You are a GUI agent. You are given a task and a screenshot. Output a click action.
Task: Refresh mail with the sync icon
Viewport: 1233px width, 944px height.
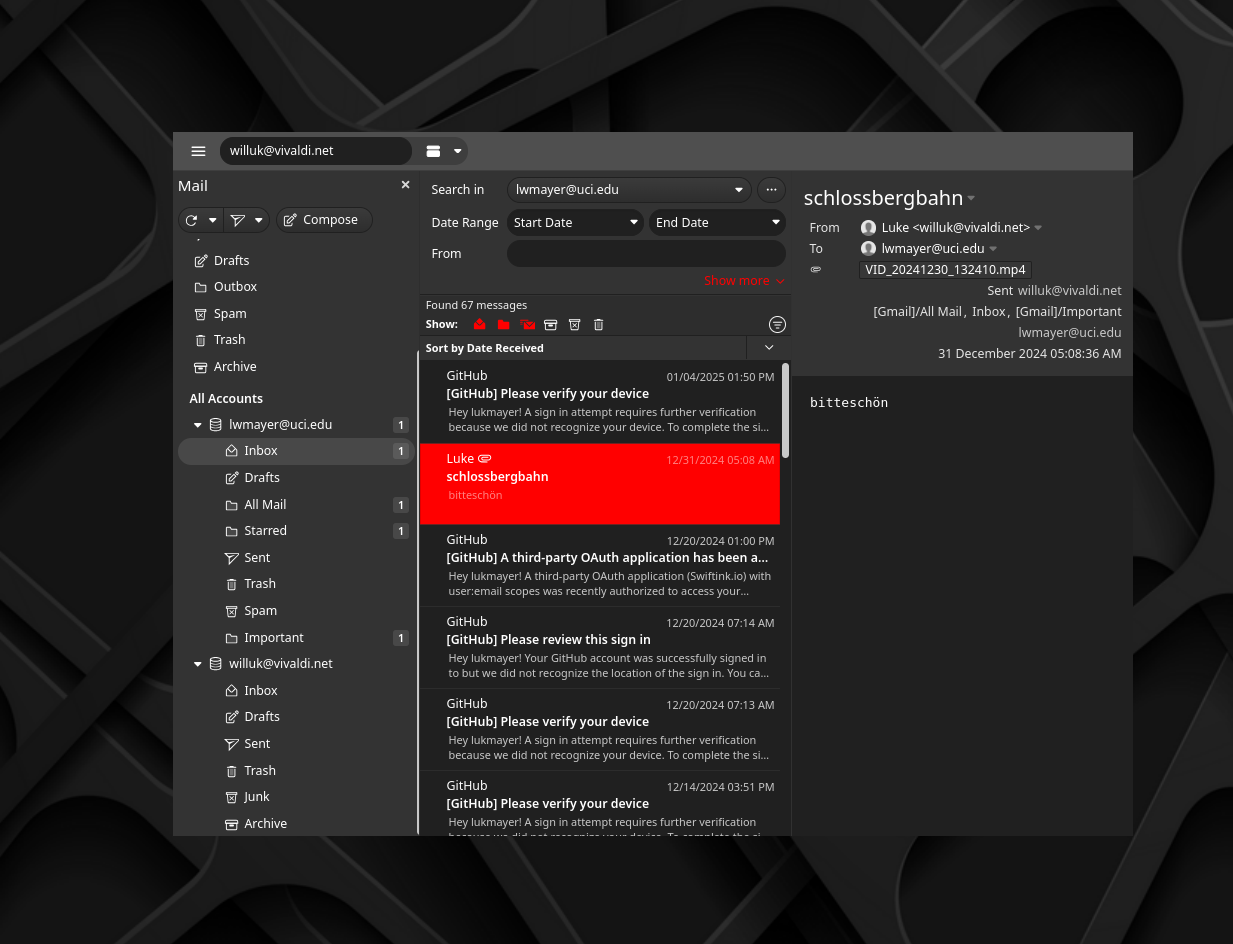tap(191, 220)
